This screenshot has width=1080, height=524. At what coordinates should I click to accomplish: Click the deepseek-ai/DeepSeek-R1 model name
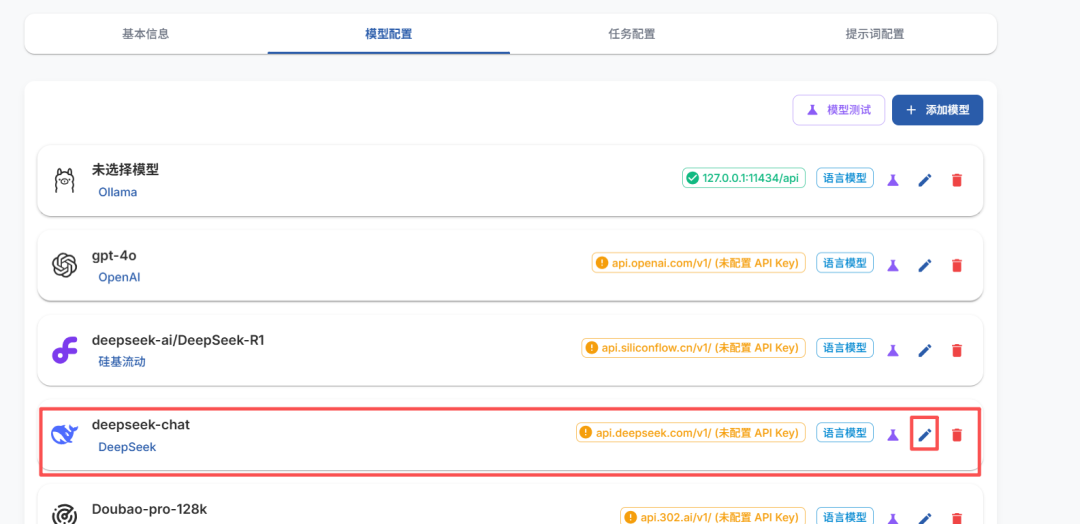pos(178,340)
